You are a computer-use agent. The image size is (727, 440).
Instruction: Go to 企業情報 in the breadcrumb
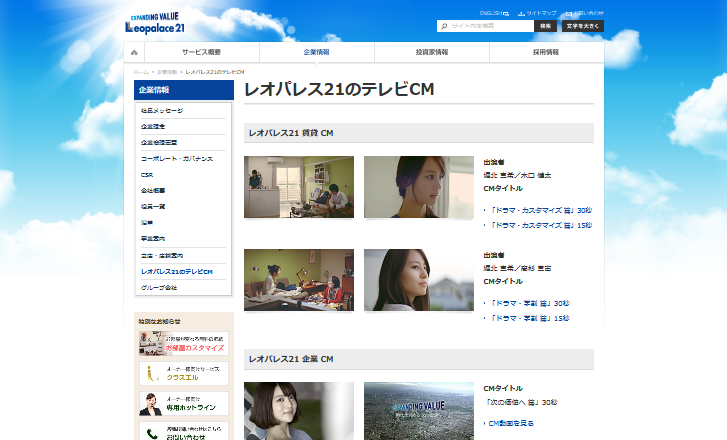pos(167,72)
